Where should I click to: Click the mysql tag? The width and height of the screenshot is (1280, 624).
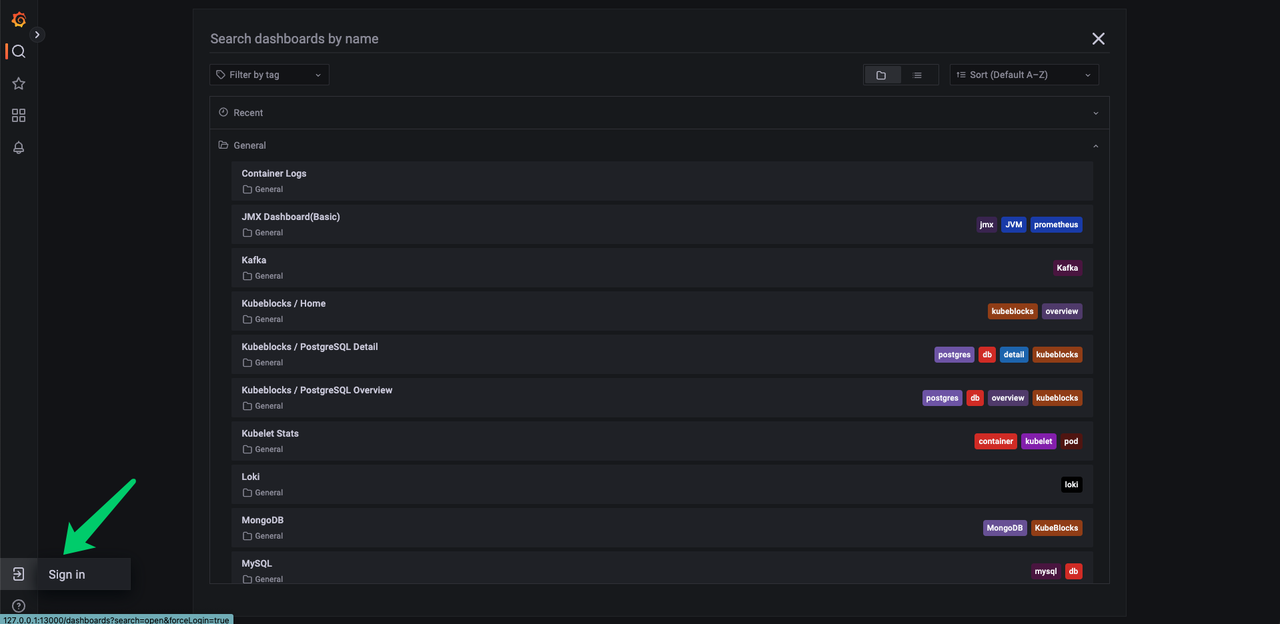coord(1046,572)
